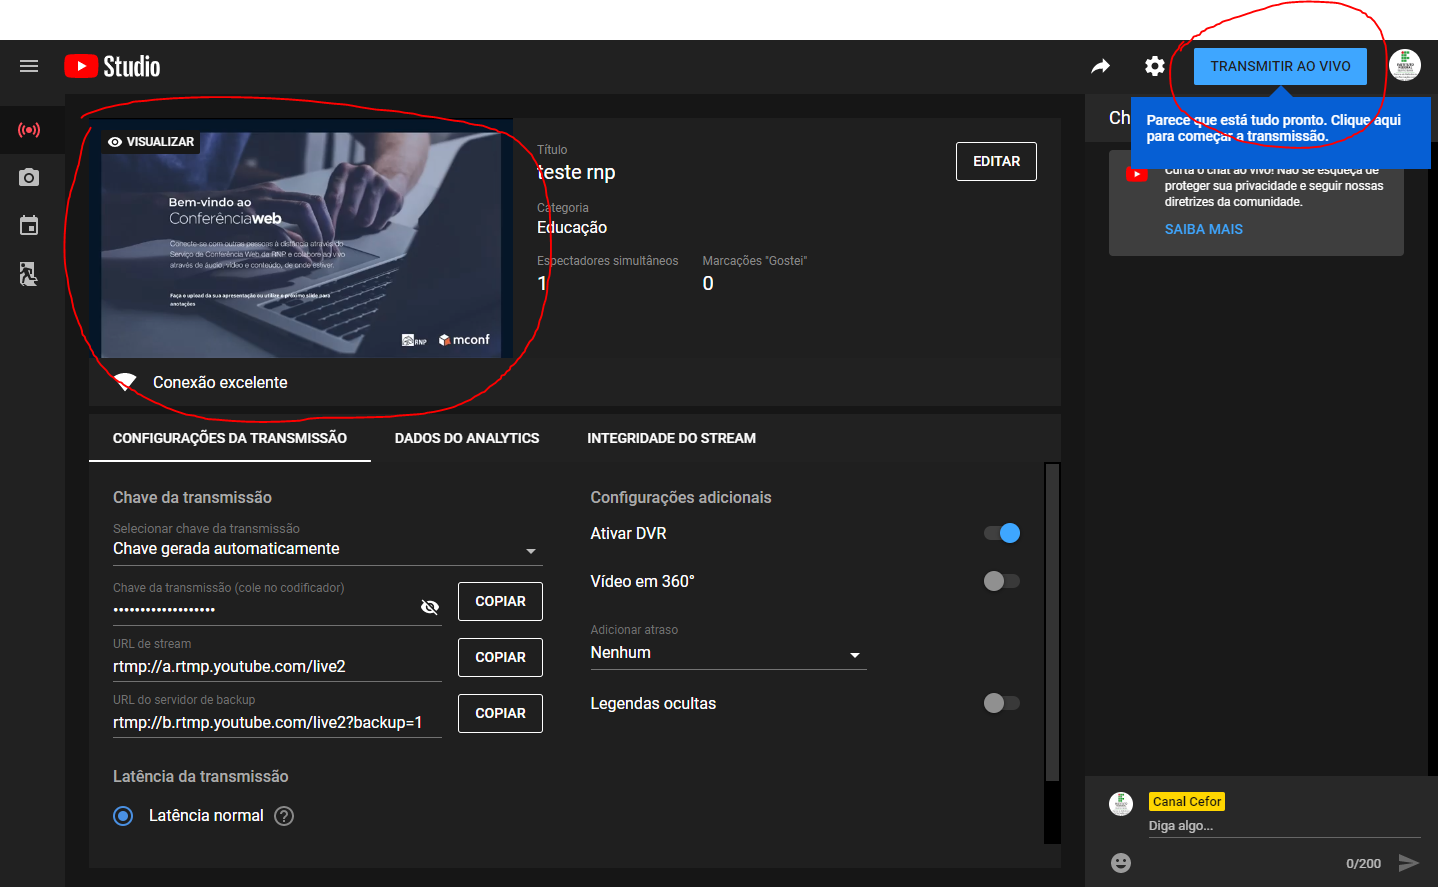Screen dimensions: 1438x887
Task: Open the Manage calendar sidebar icon
Action: pos(29,225)
